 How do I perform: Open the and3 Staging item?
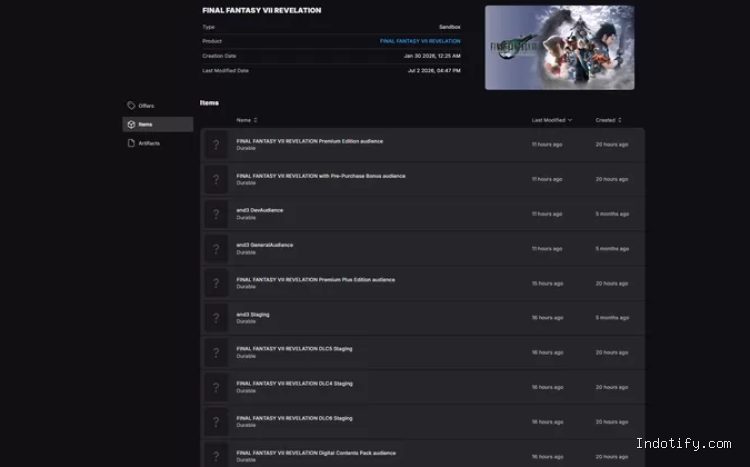coord(422,318)
